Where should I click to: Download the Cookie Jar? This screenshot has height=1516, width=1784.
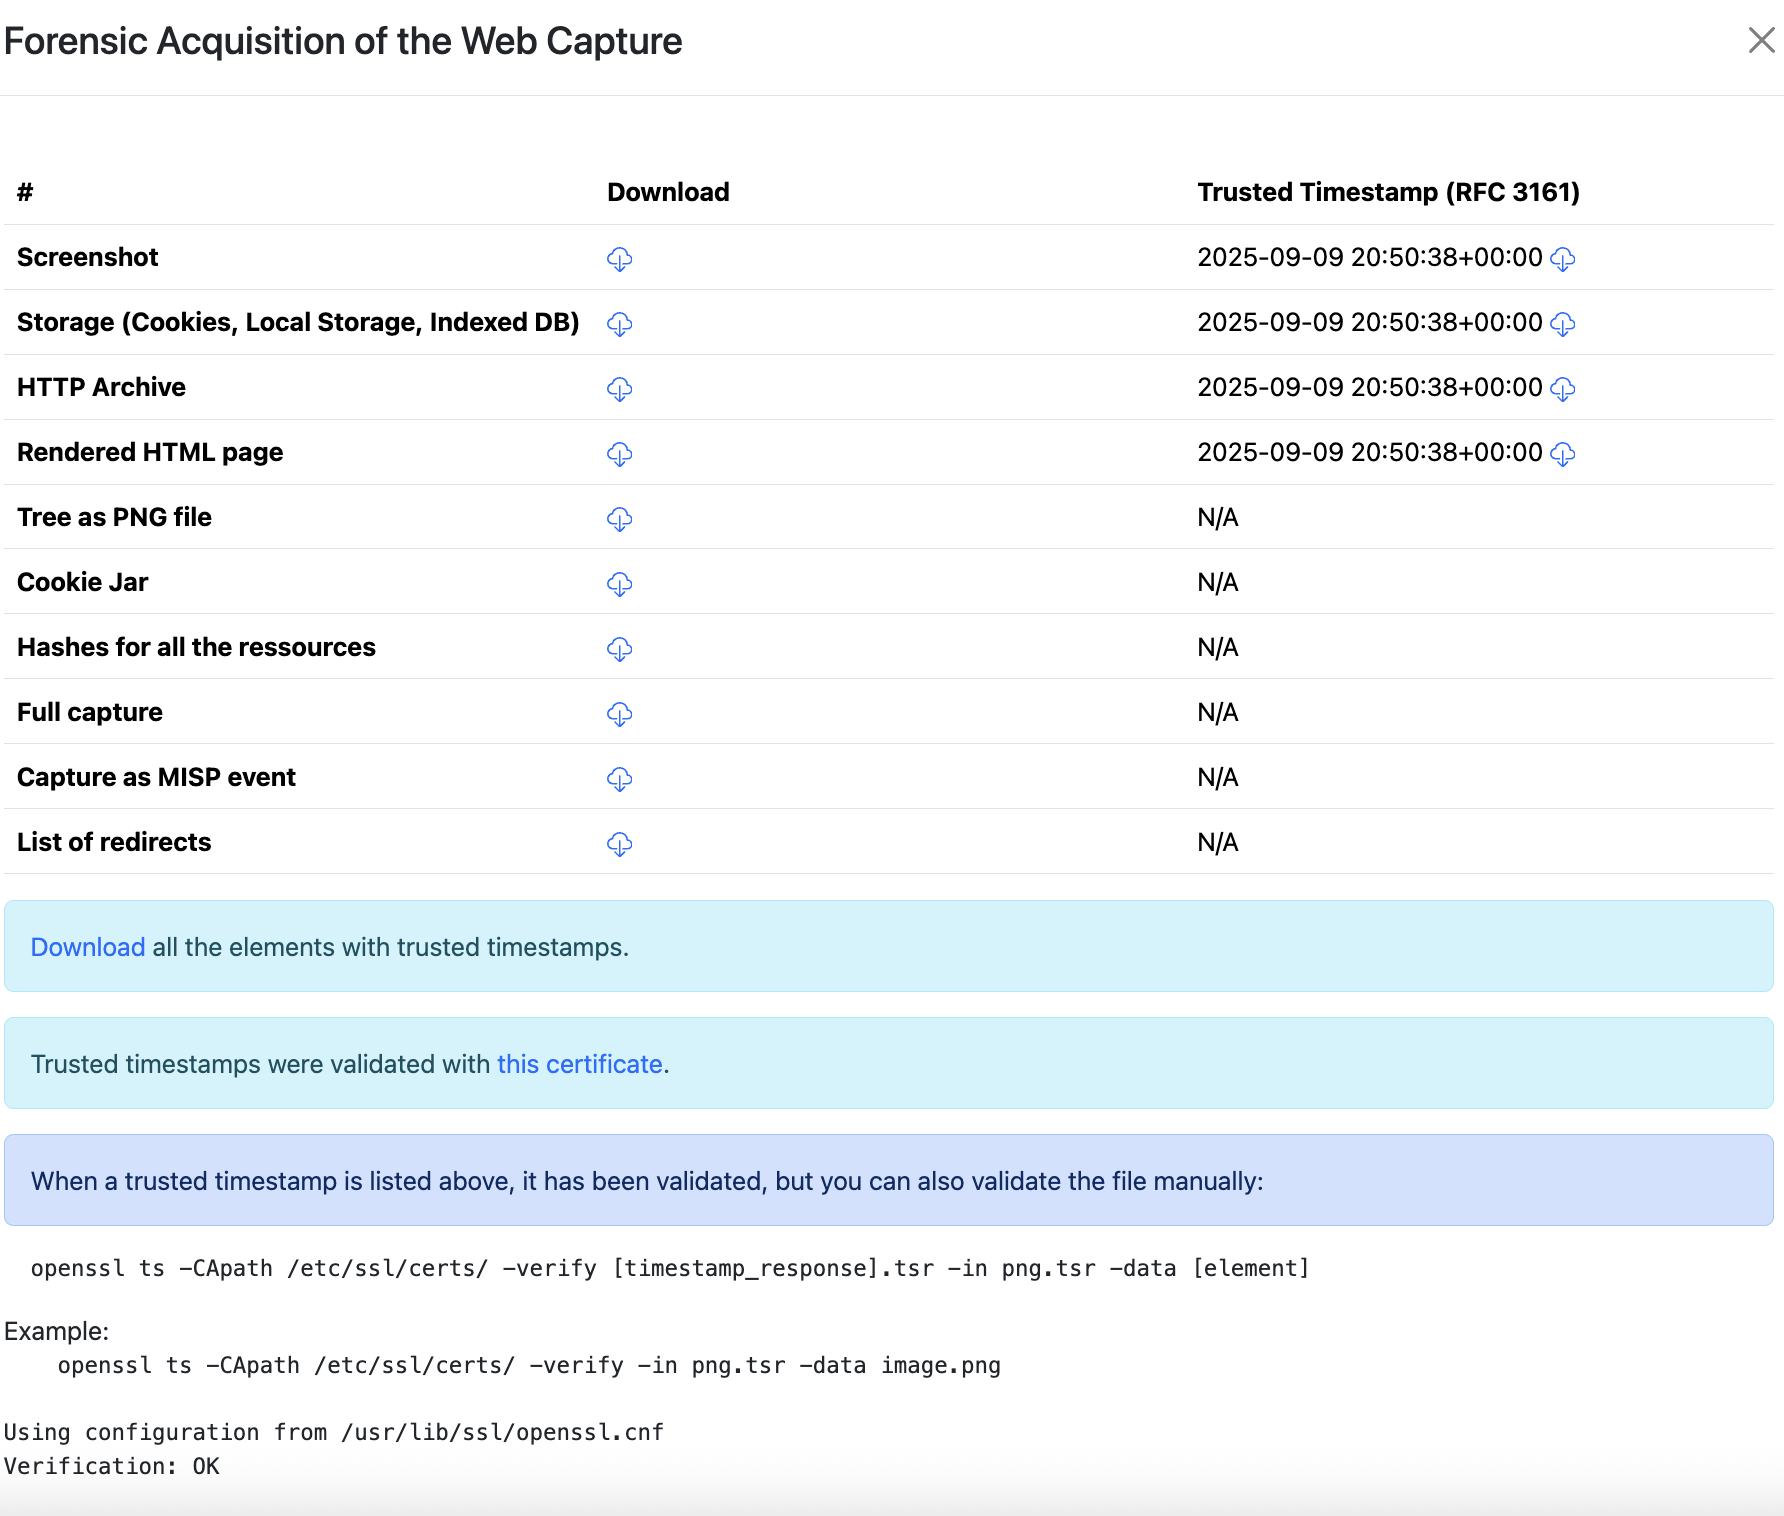point(619,584)
